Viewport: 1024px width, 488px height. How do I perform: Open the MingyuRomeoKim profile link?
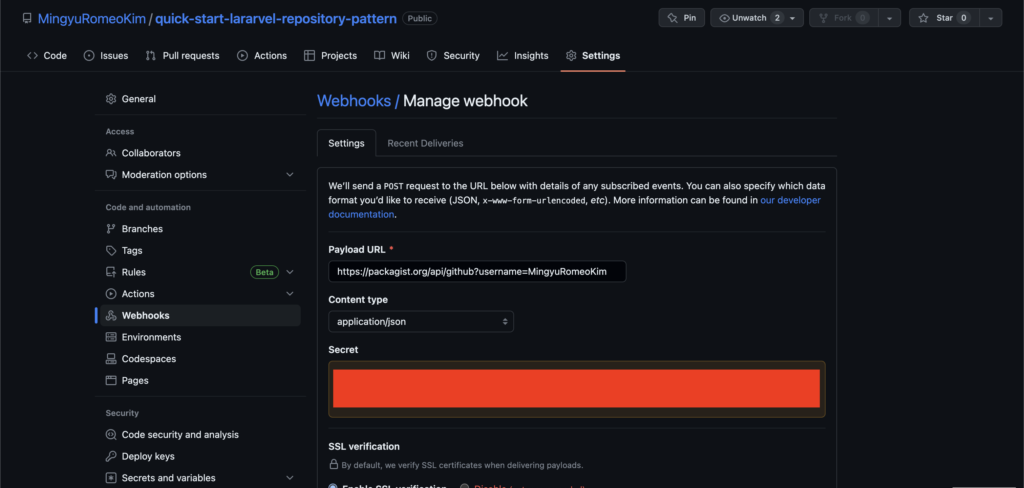91,18
